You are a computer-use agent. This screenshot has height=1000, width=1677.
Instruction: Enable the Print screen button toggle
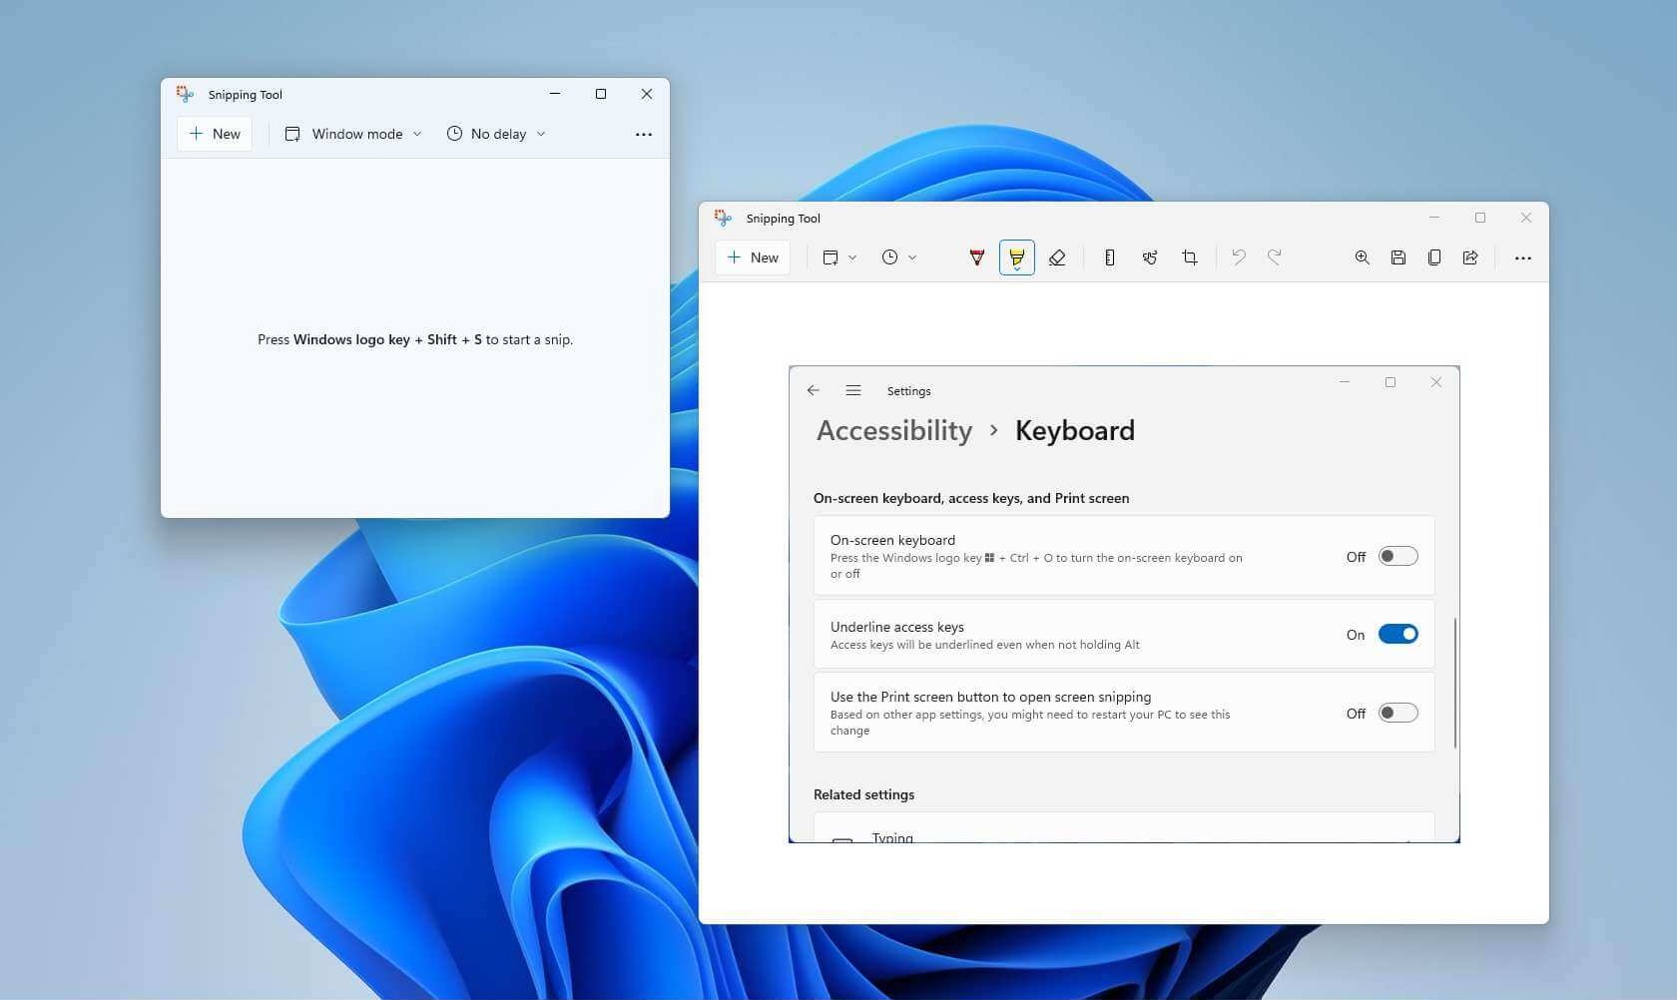coord(1398,713)
